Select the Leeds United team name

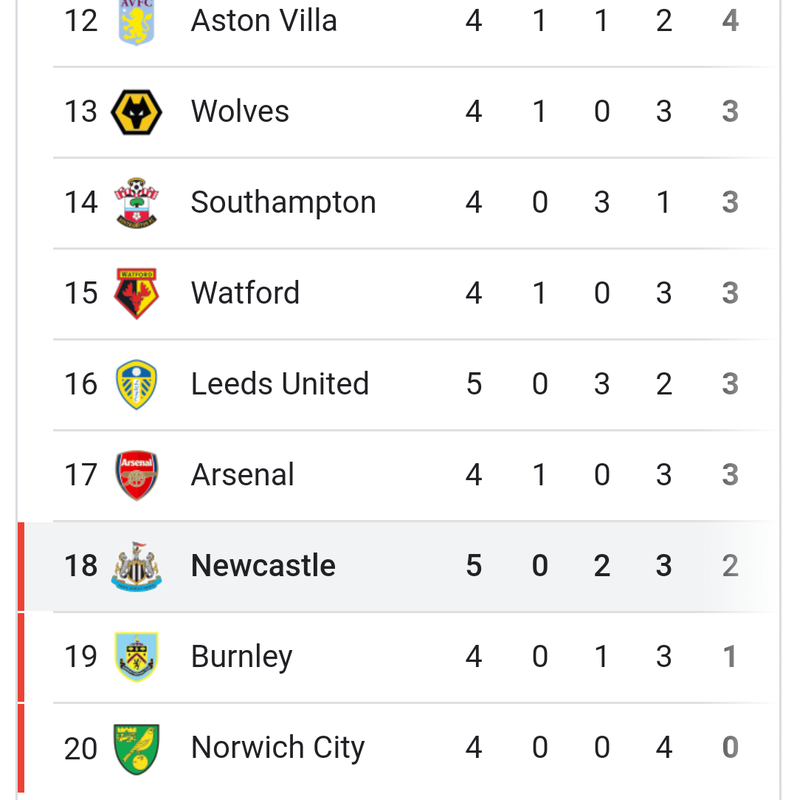point(280,384)
